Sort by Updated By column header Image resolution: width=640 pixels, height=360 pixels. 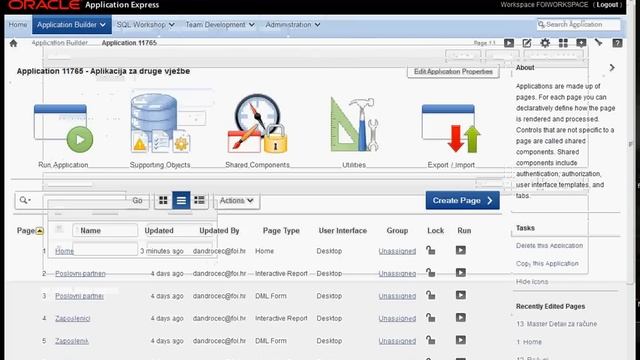pyautogui.click(x=219, y=231)
